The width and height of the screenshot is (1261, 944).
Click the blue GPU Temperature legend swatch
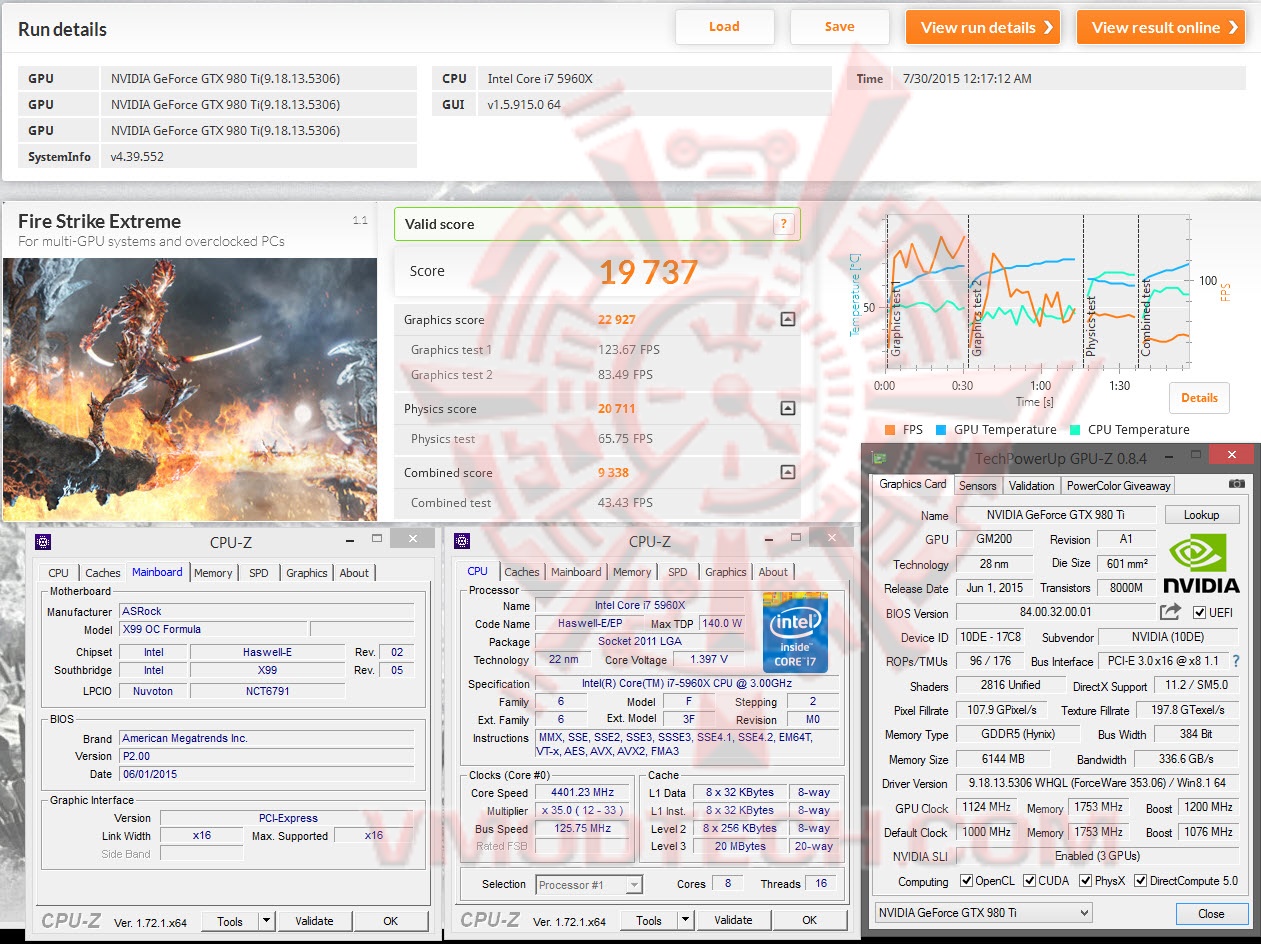coord(941,430)
